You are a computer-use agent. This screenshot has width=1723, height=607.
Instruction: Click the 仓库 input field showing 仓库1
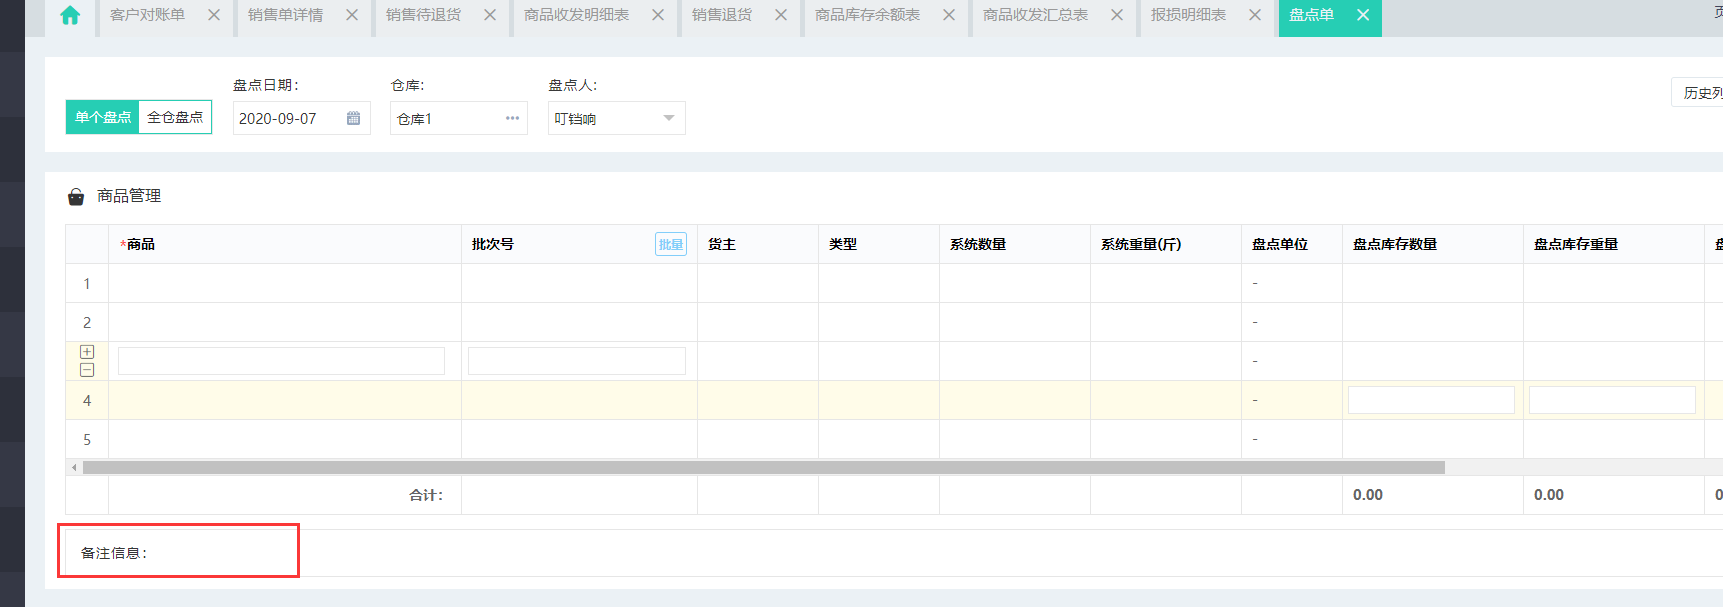tap(459, 118)
